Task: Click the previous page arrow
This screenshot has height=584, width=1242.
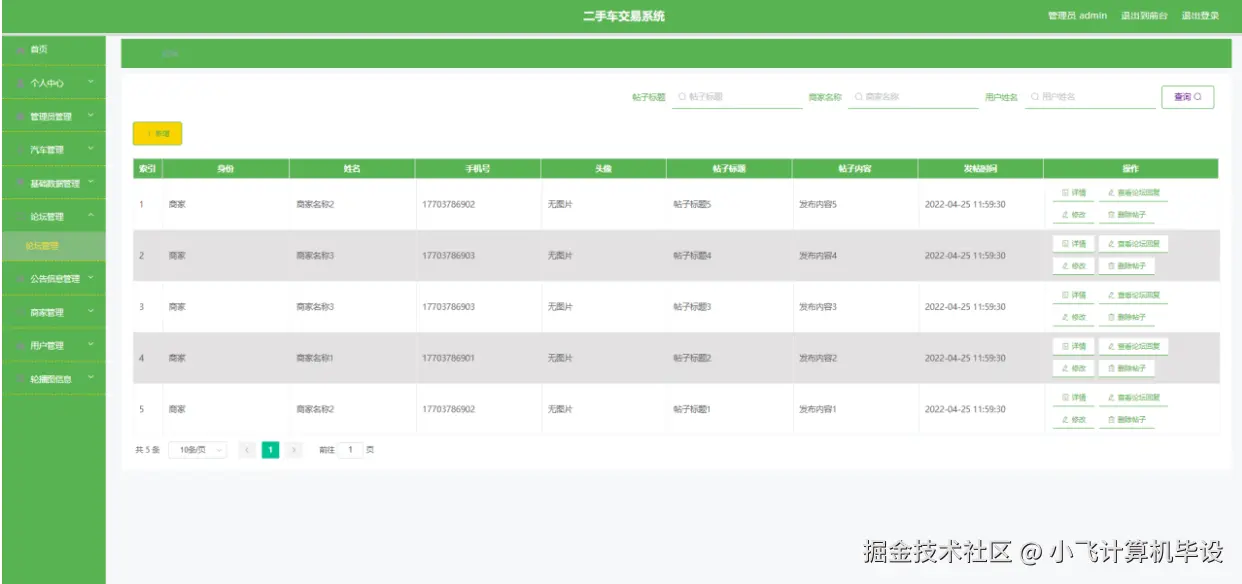Action: coord(248,450)
